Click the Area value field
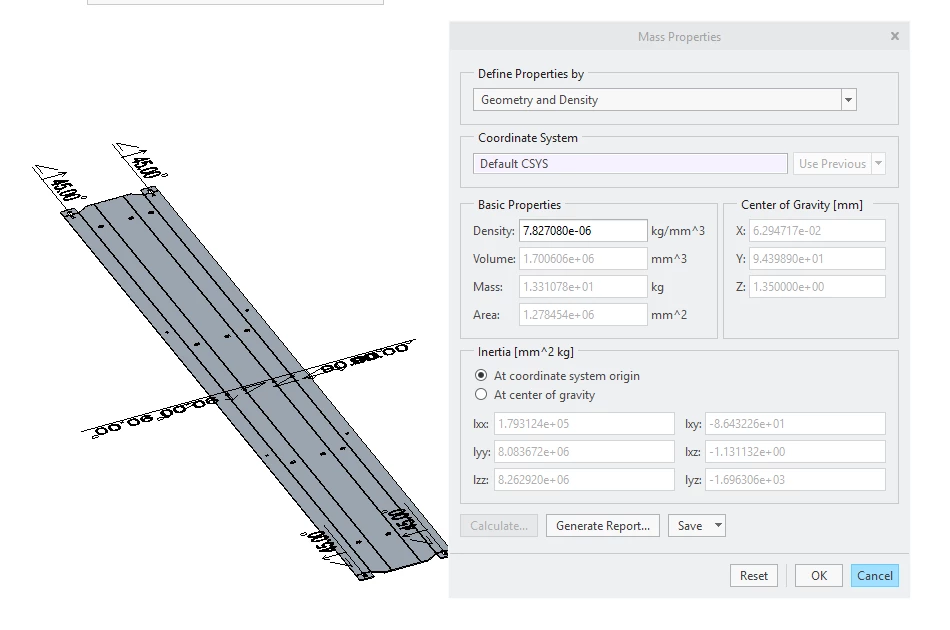The width and height of the screenshot is (950, 630). (583, 314)
